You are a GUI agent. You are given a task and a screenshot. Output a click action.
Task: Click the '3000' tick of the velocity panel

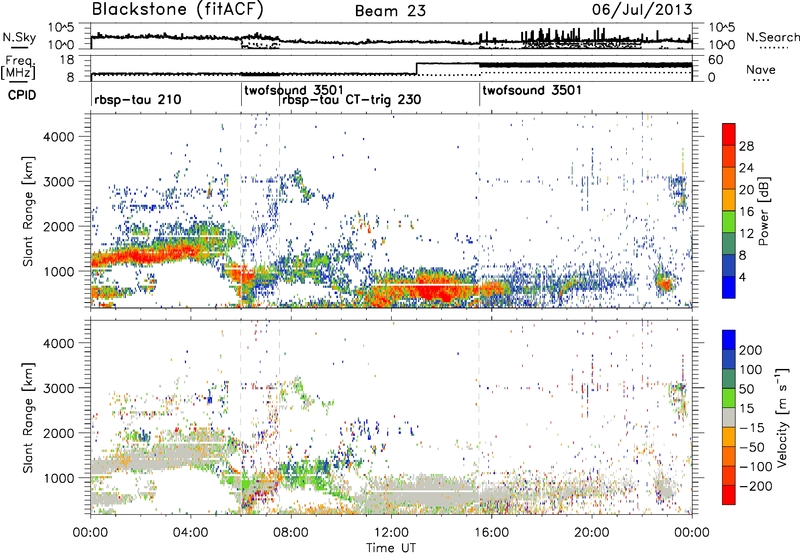pyautogui.click(x=59, y=388)
